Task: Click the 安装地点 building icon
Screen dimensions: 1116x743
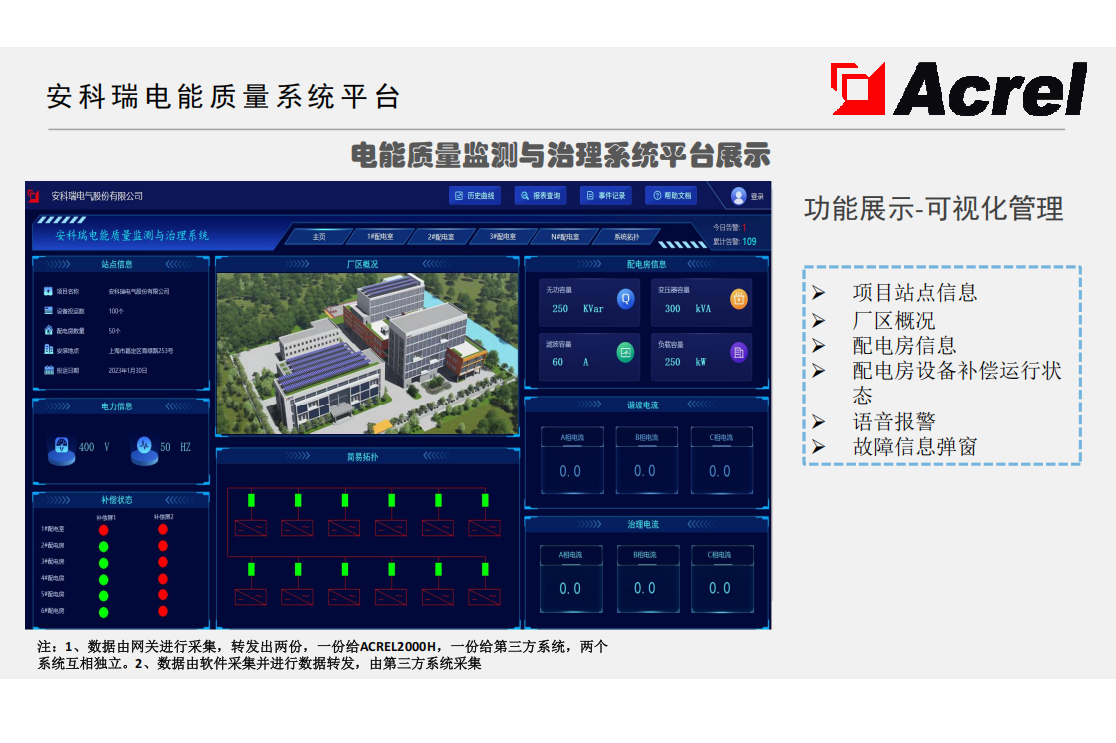Action: 48,349
